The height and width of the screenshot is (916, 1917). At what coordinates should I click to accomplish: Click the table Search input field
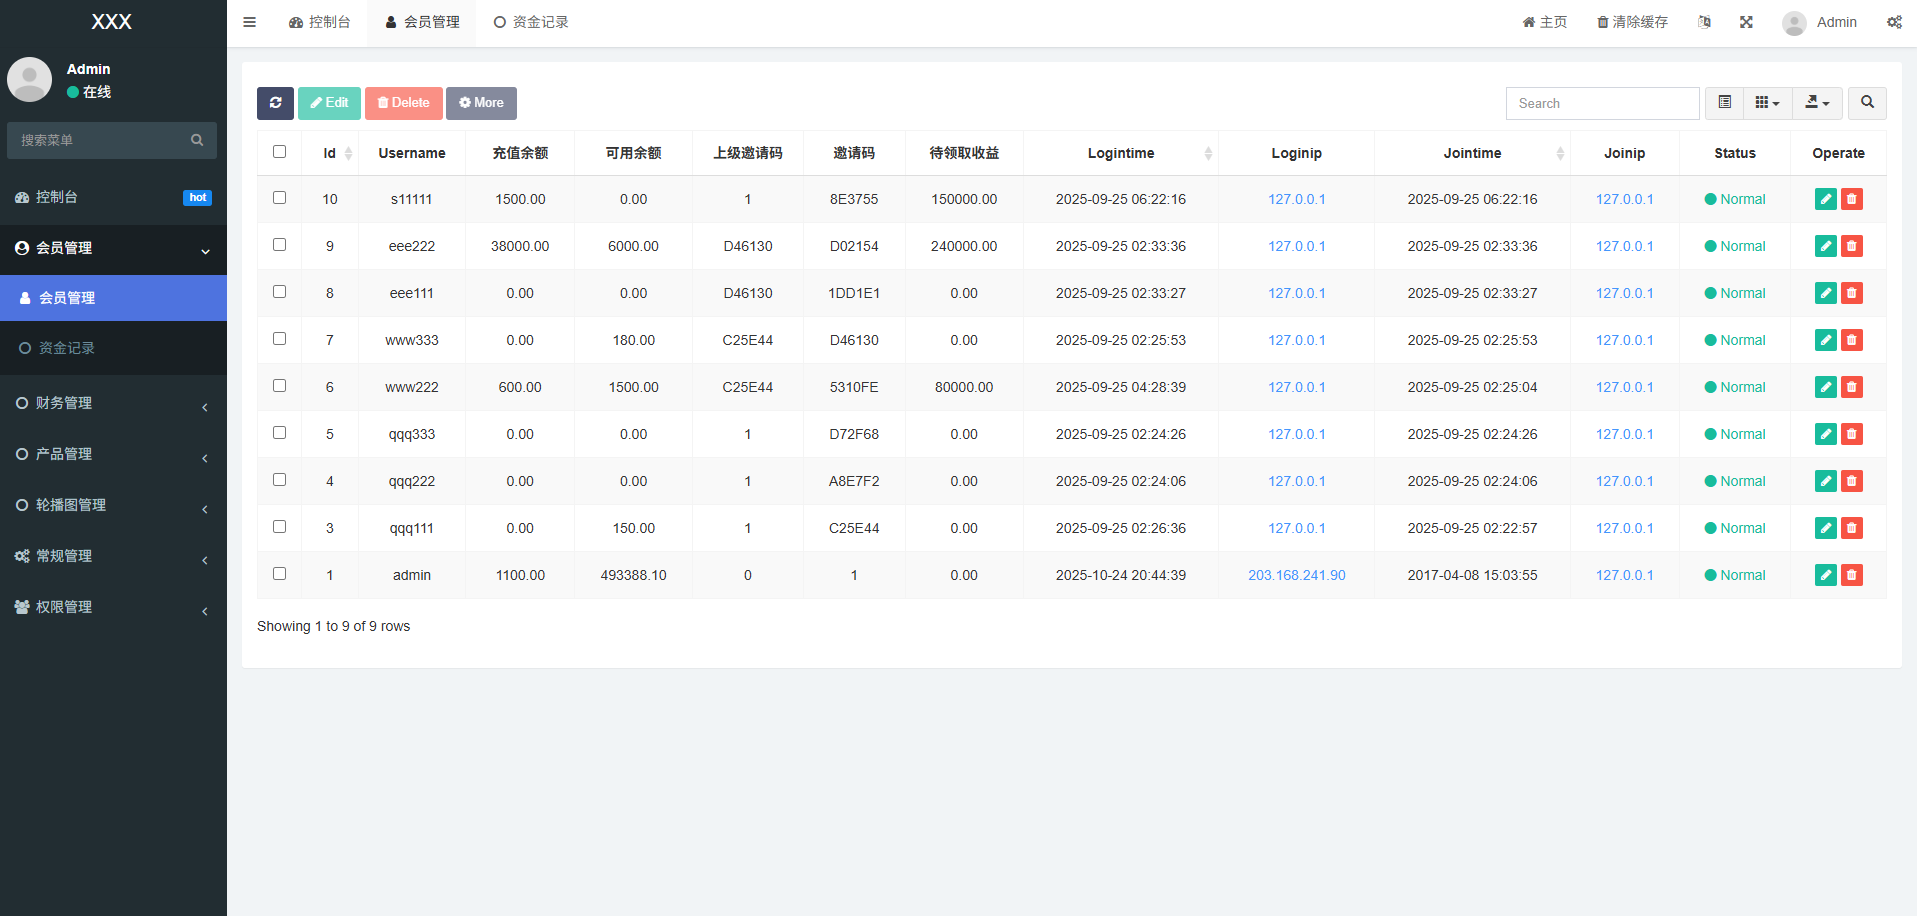pos(1602,103)
